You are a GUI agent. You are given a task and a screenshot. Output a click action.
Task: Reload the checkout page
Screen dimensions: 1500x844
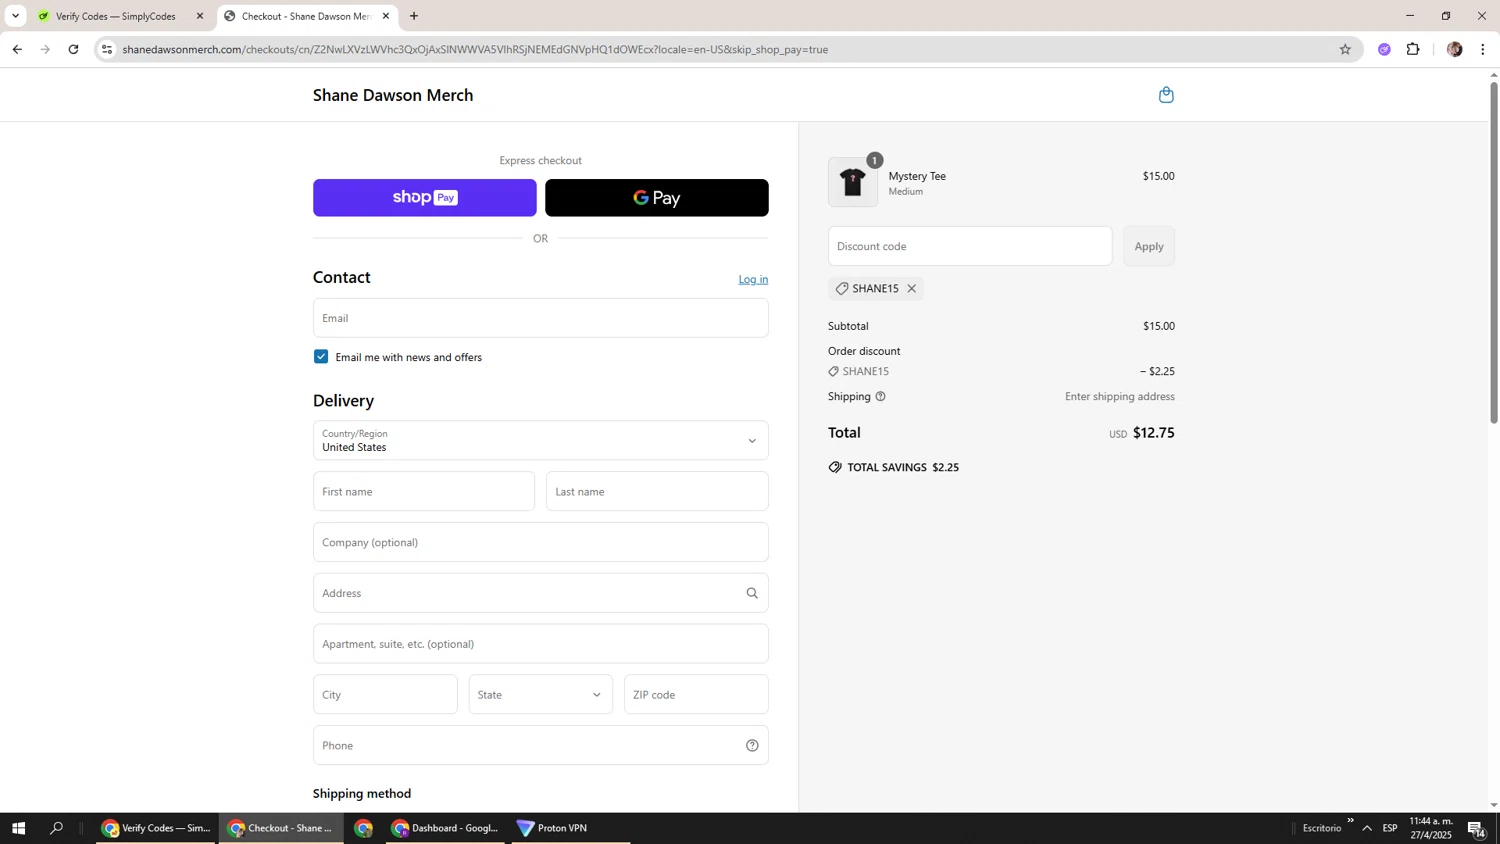tap(73, 49)
